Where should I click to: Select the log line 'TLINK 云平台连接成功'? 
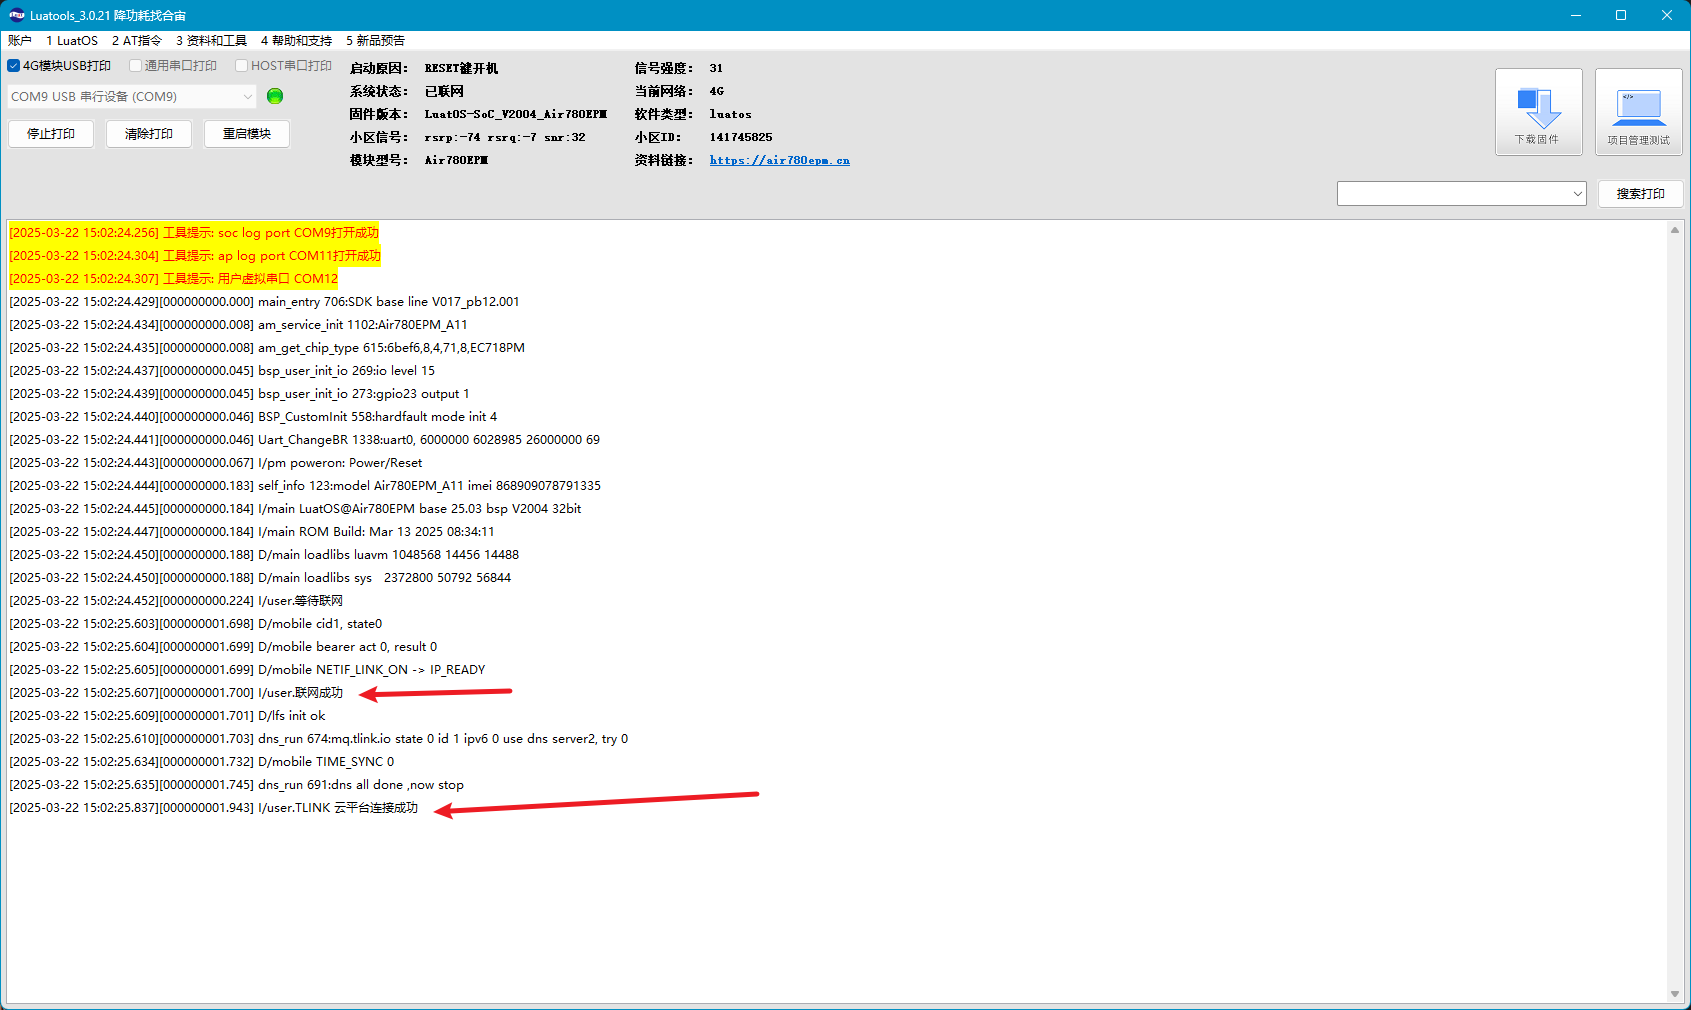tap(214, 808)
